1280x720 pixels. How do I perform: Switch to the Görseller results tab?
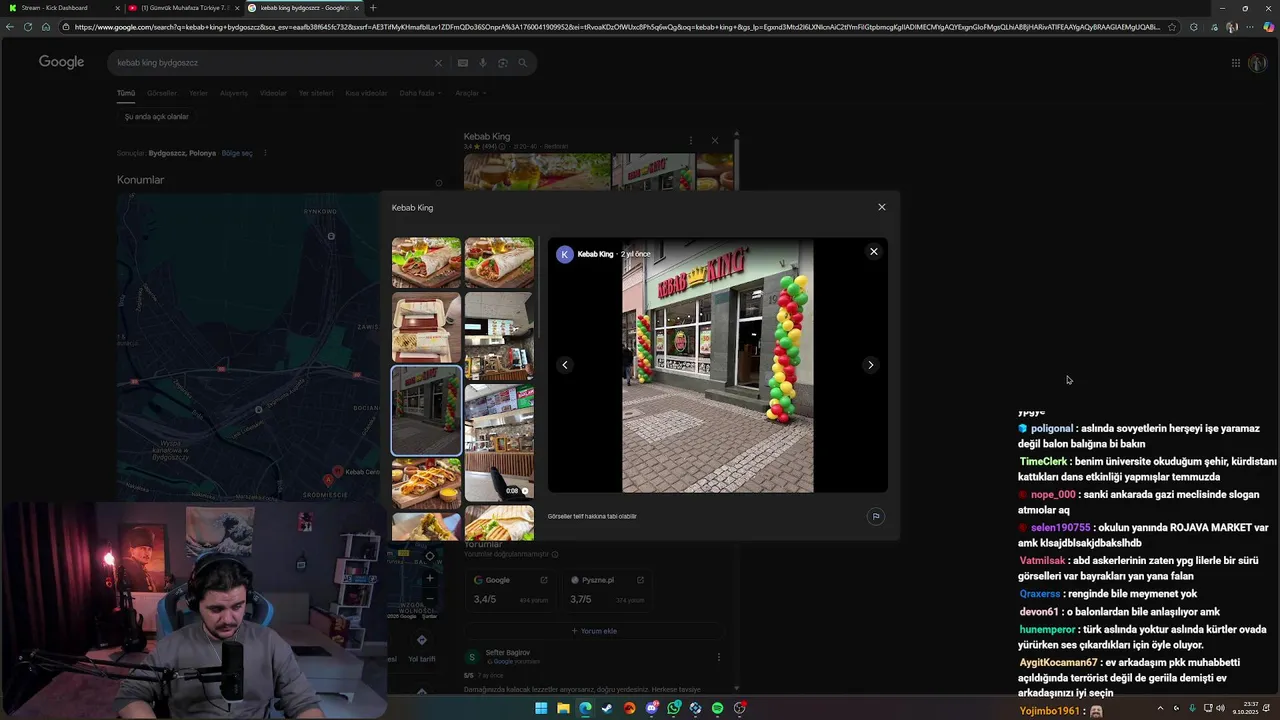(x=161, y=93)
